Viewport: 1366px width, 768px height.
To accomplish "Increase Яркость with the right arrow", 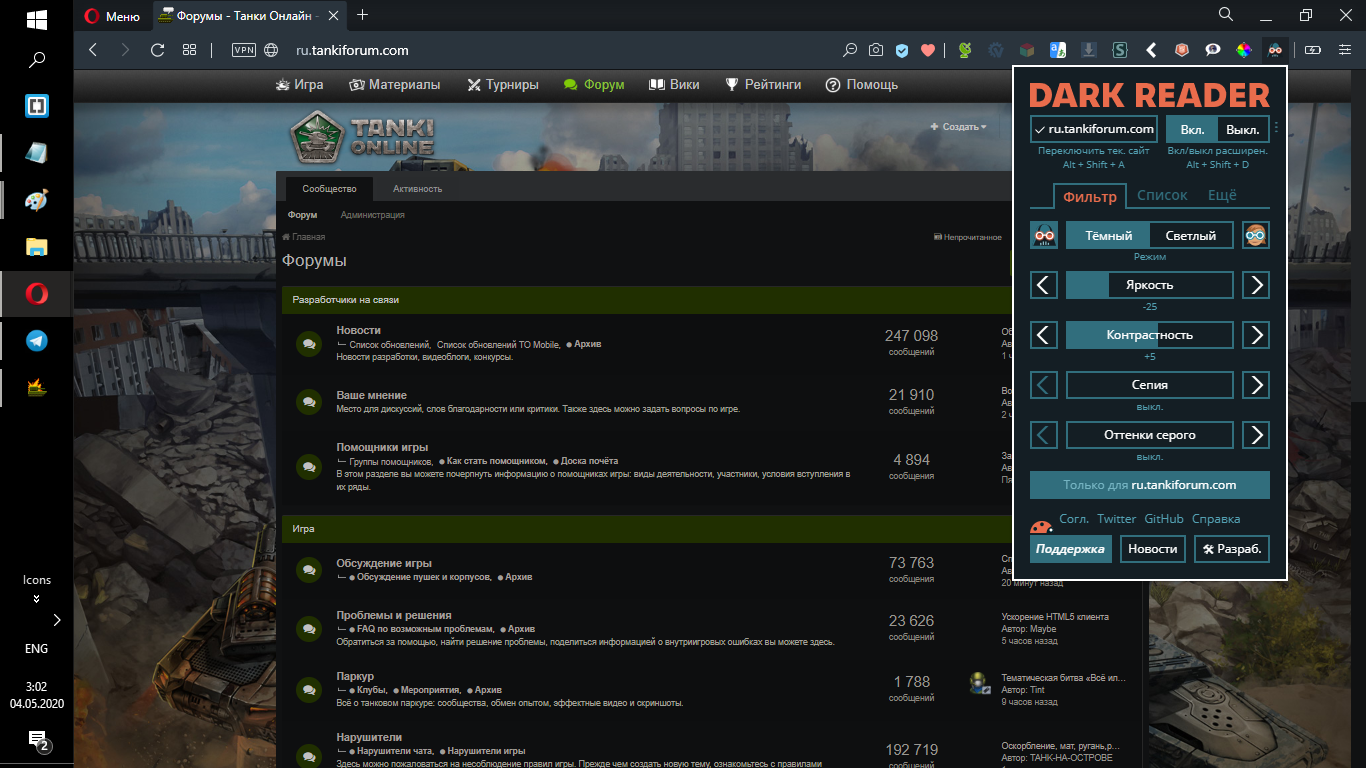I will point(1256,285).
